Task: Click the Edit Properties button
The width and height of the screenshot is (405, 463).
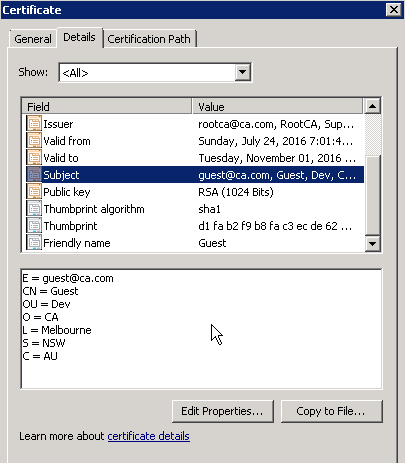Action: tap(222, 411)
